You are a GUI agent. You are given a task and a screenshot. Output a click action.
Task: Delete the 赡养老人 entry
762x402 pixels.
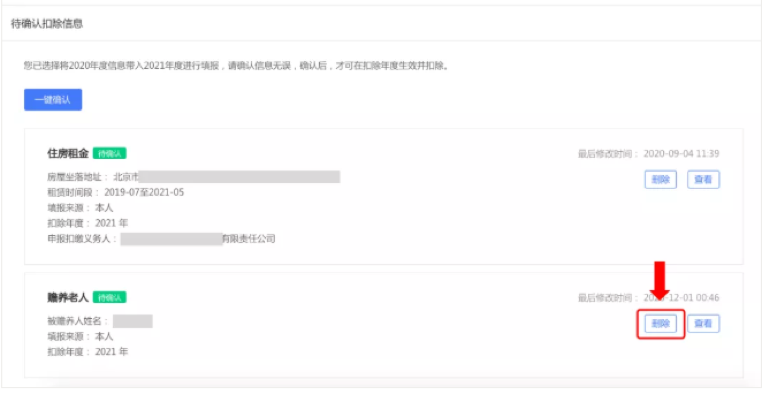tap(660, 324)
